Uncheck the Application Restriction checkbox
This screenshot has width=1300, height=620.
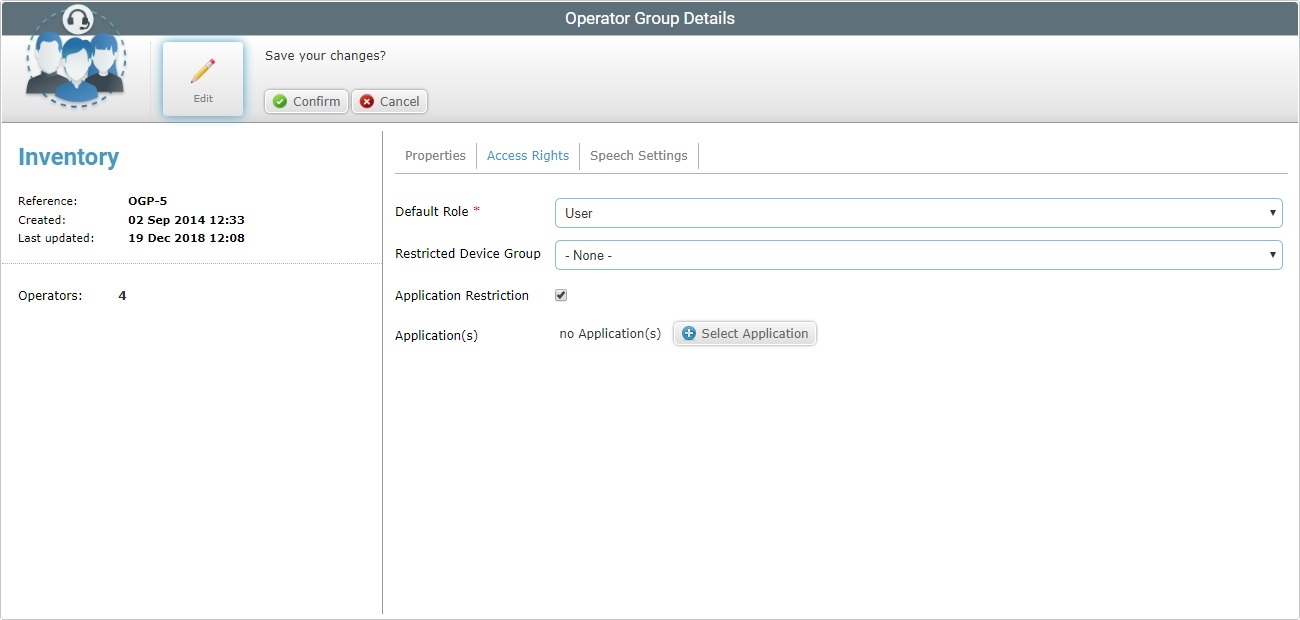click(561, 294)
